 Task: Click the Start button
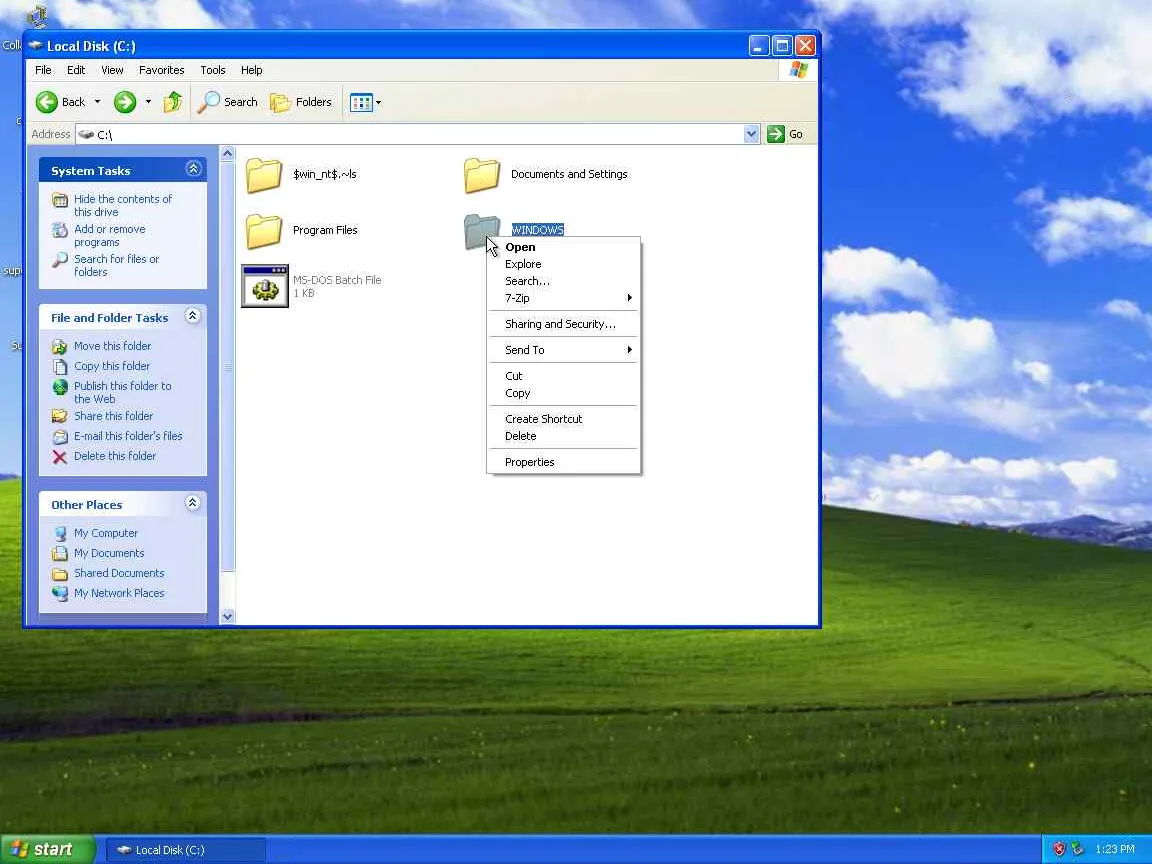[x=48, y=849]
